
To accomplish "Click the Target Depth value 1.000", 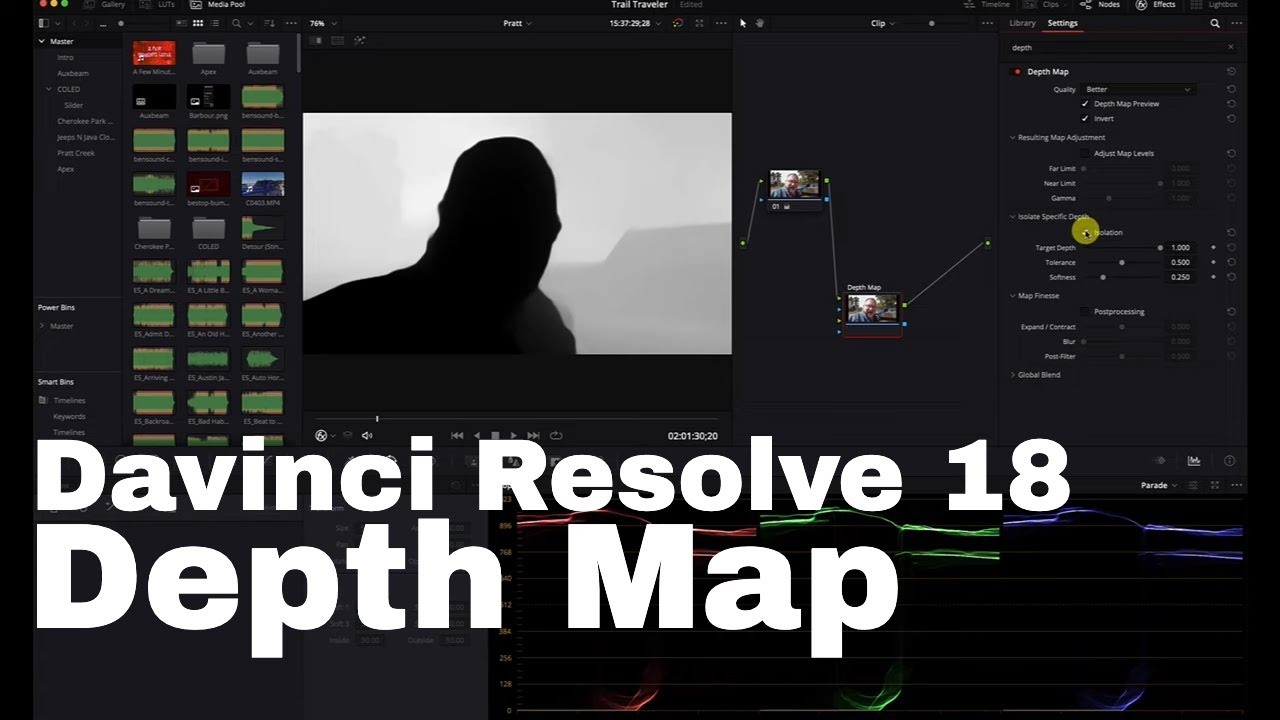I will pyautogui.click(x=1180, y=247).
